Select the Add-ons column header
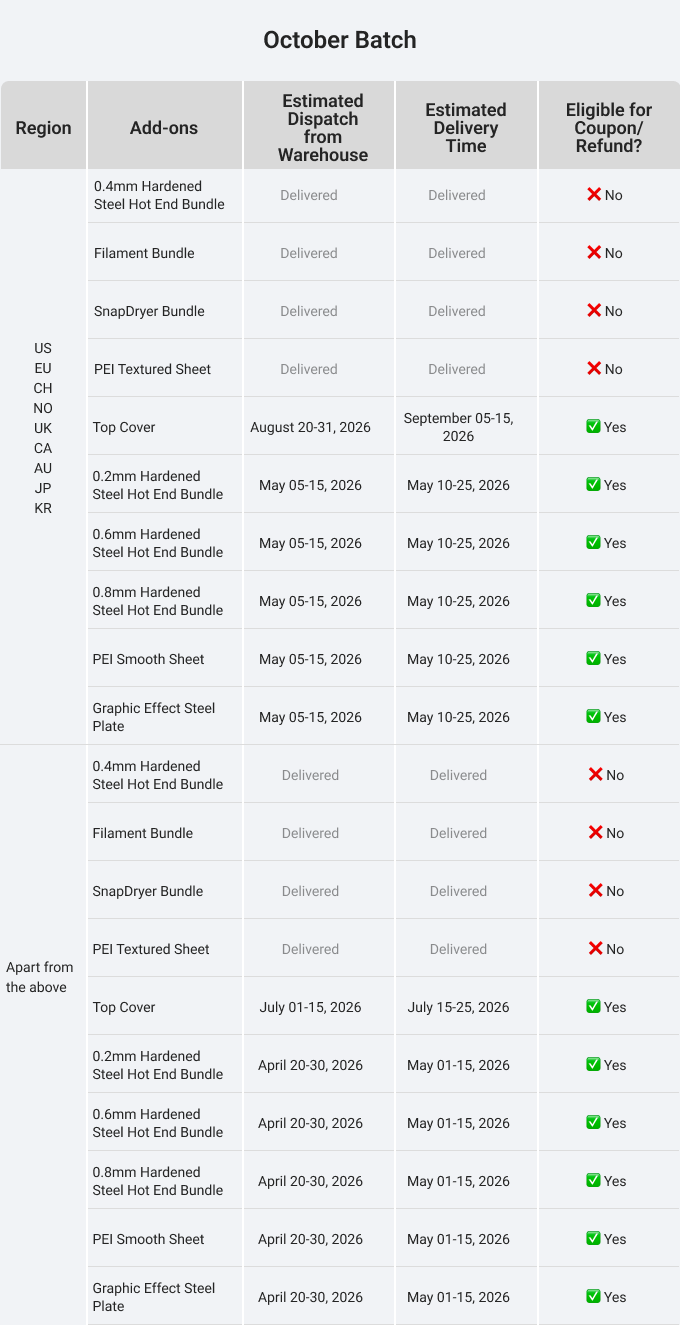Screen dimensions: 680x1325 click(164, 125)
